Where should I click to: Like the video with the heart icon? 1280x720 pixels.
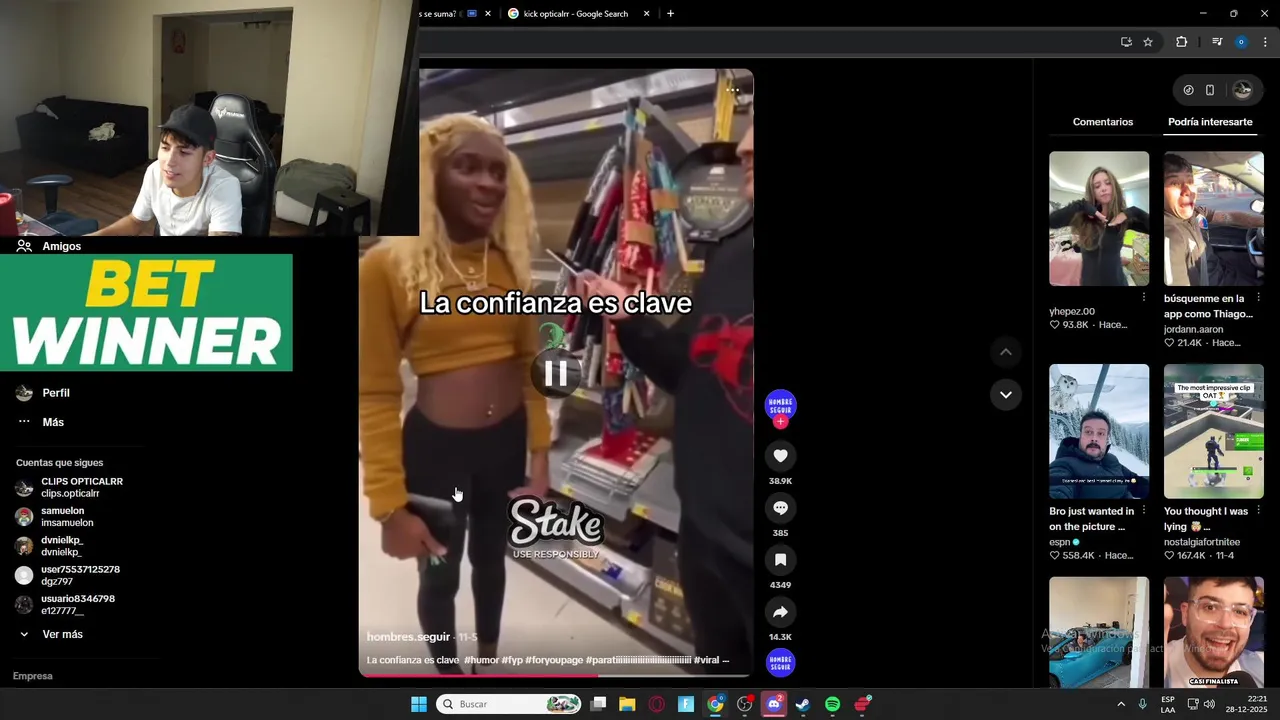click(780, 456)
